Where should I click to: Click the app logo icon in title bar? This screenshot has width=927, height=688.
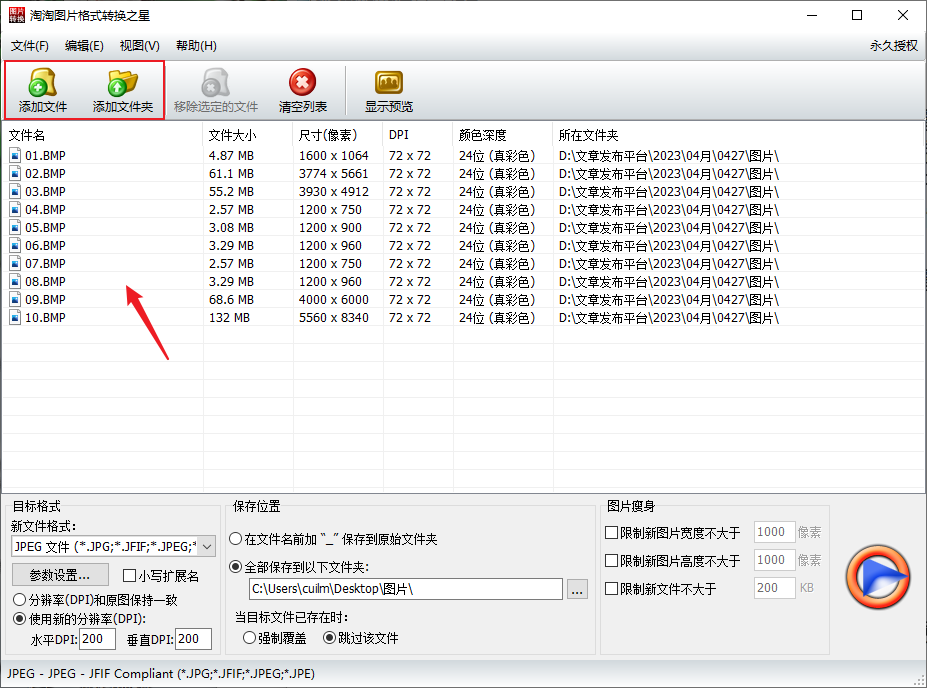(17, 15)
